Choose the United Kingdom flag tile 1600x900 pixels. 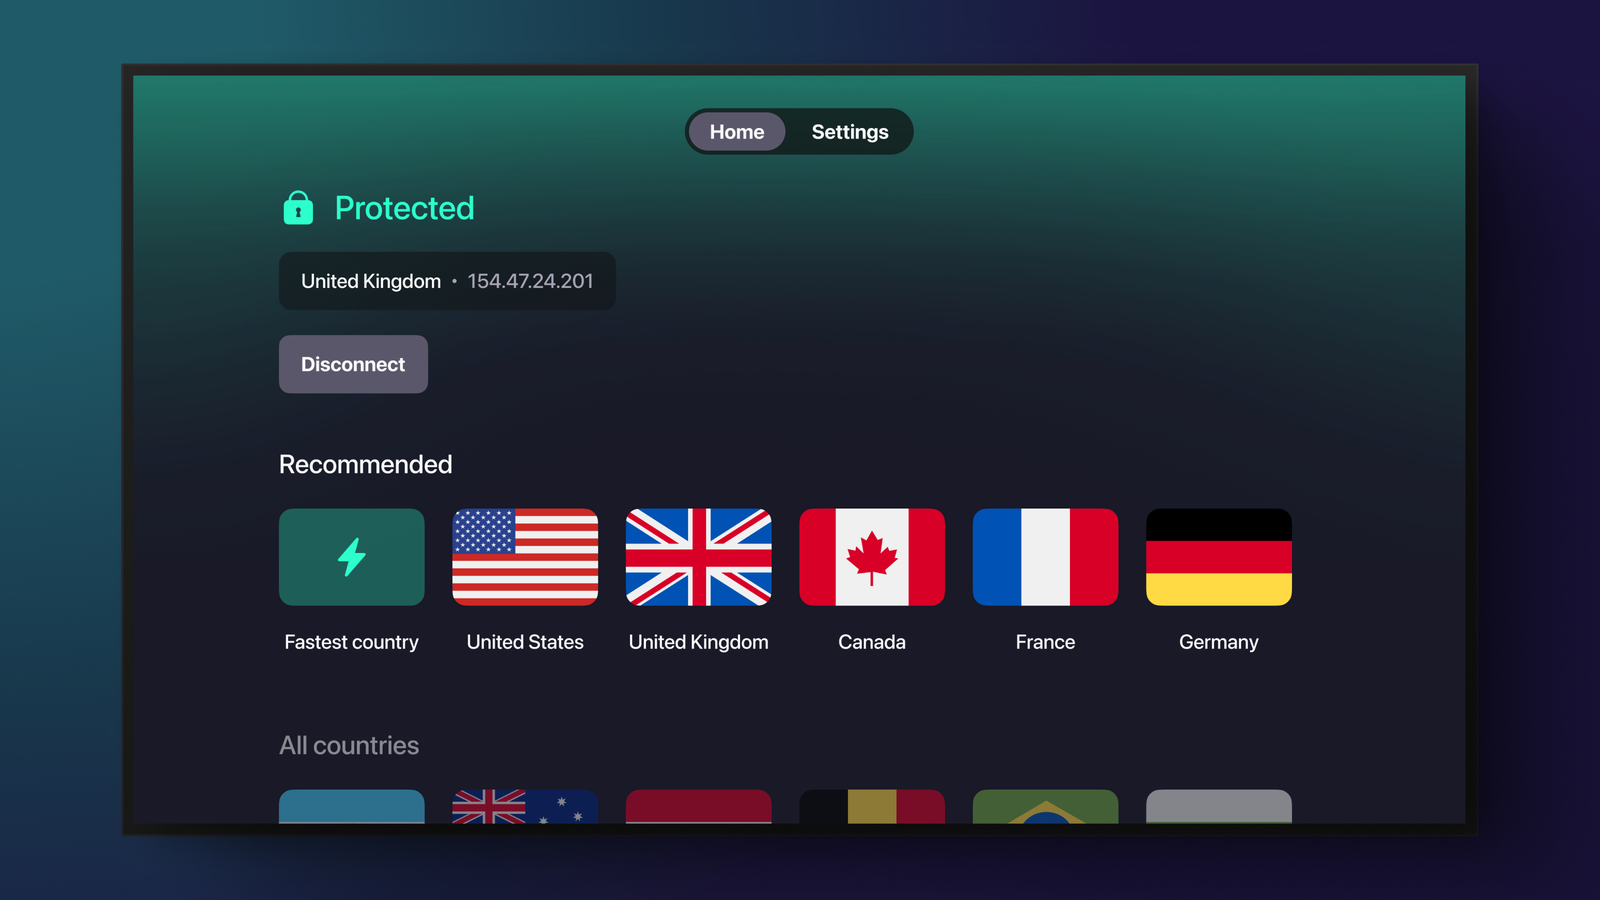(698, 557)
